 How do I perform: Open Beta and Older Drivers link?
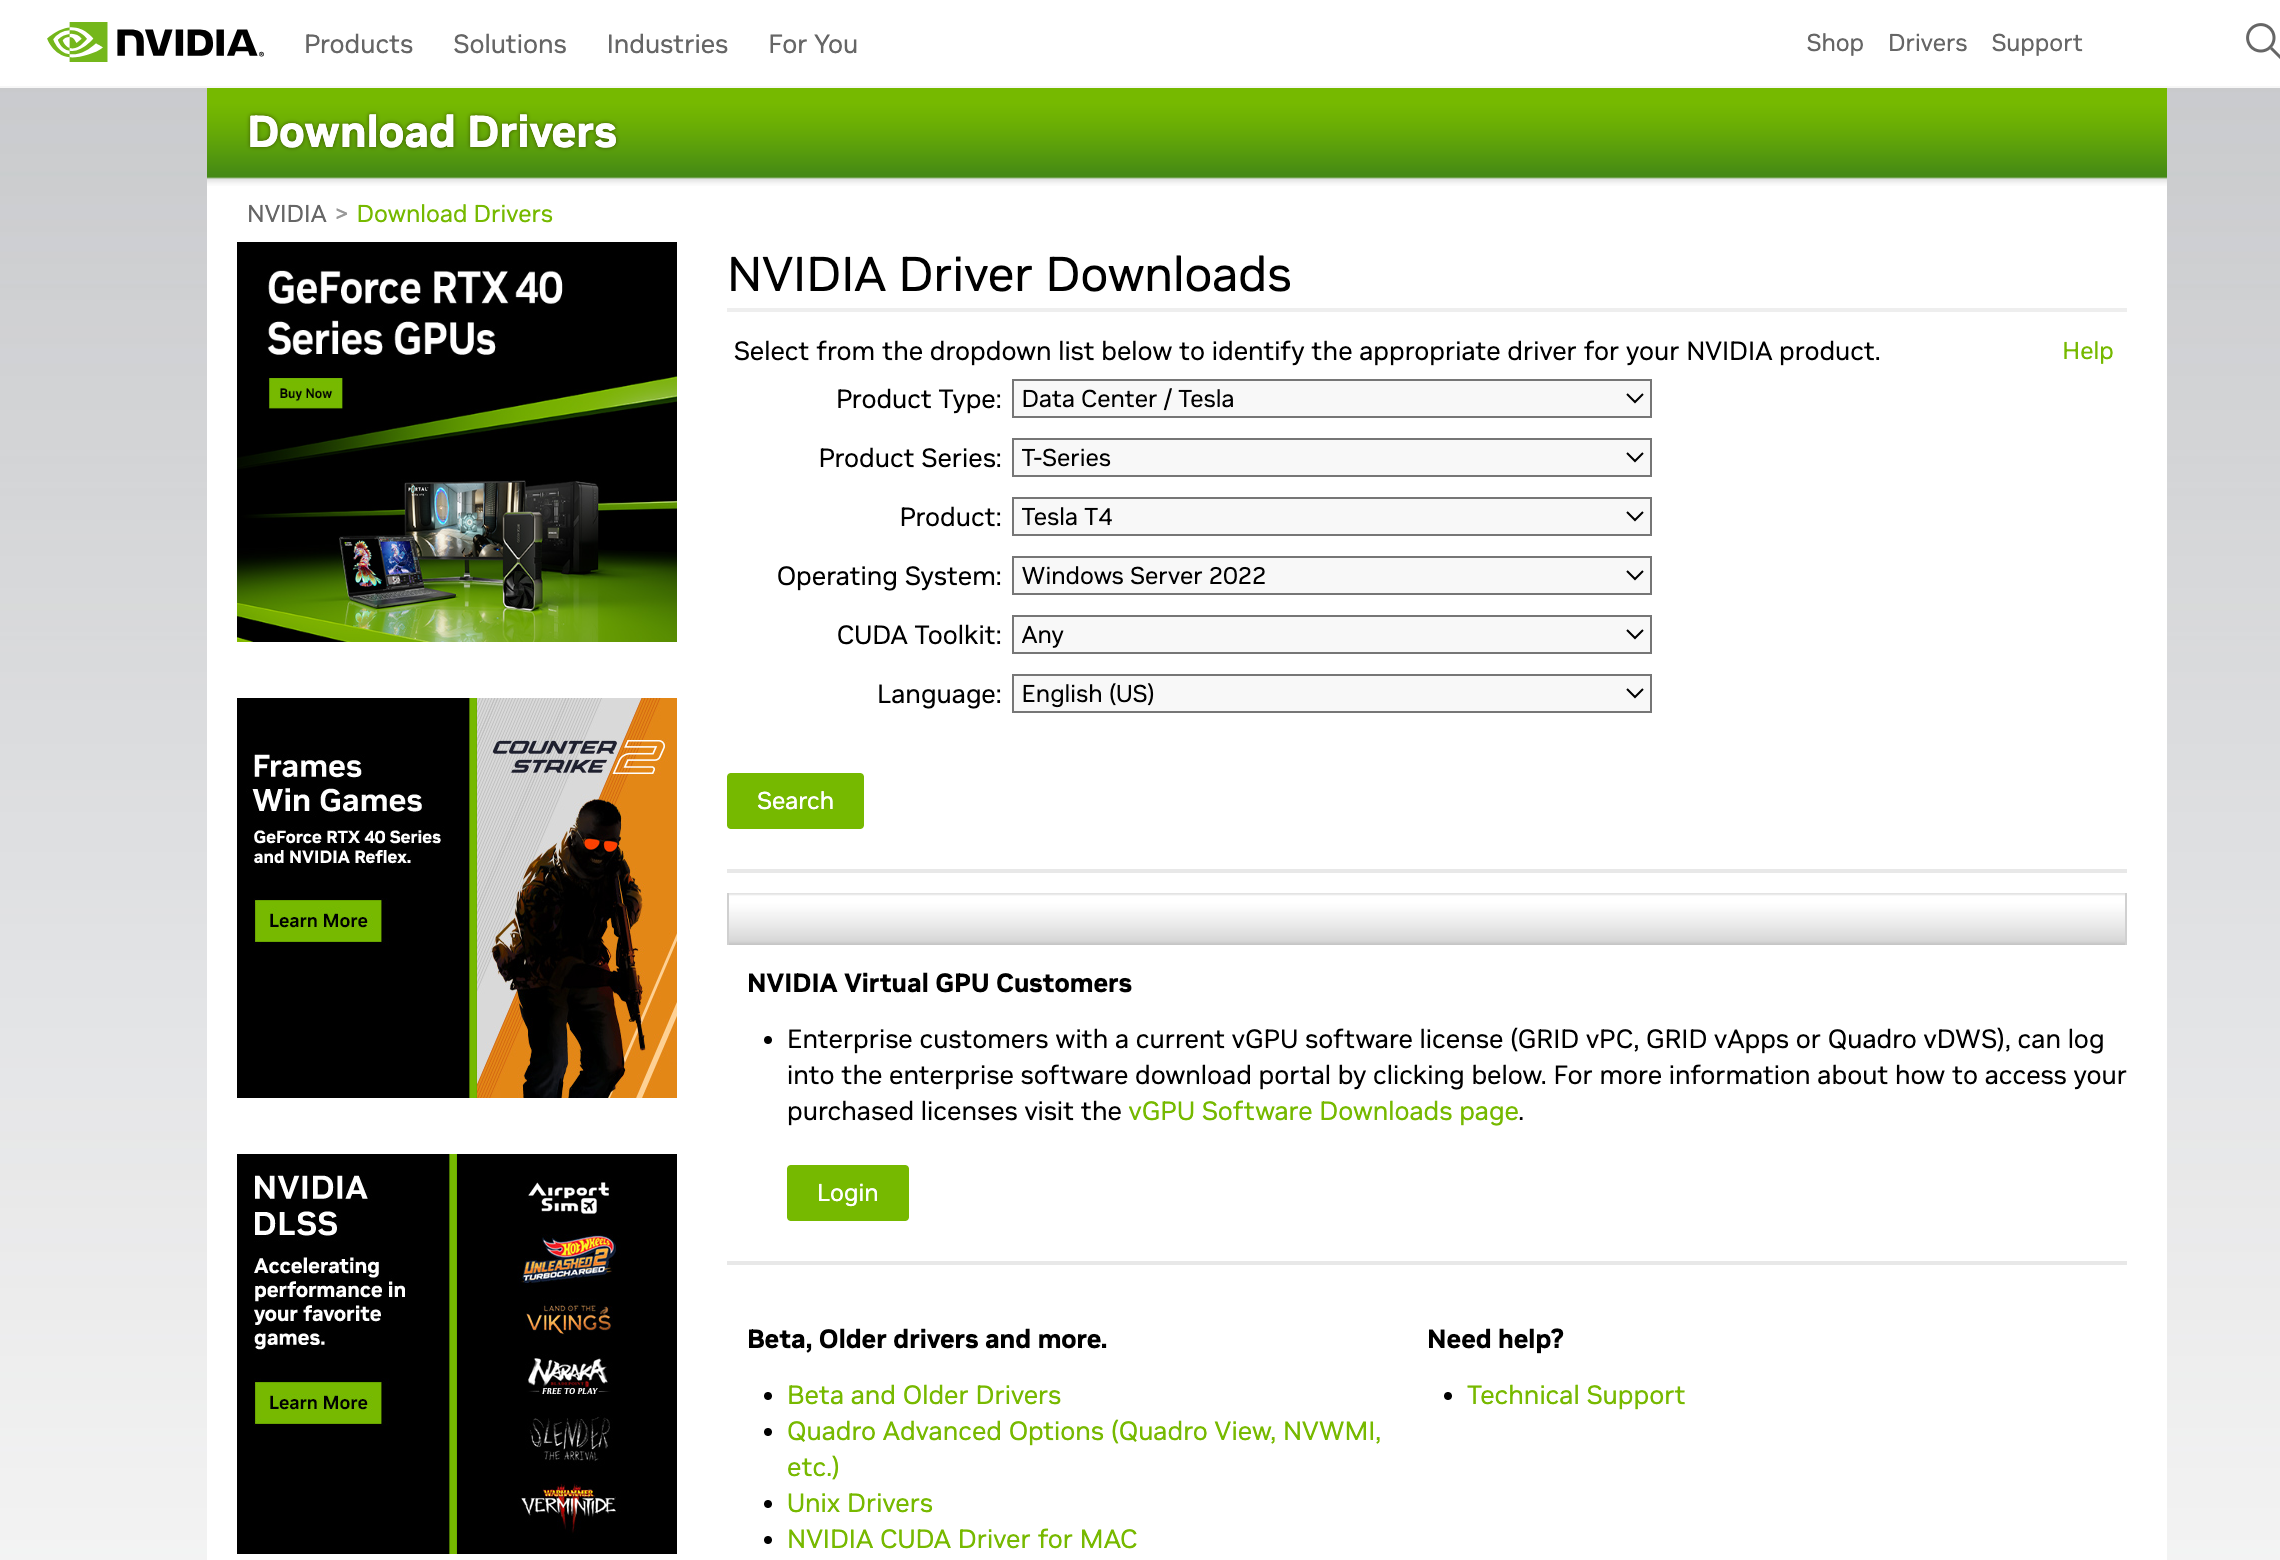(923, 1395)
